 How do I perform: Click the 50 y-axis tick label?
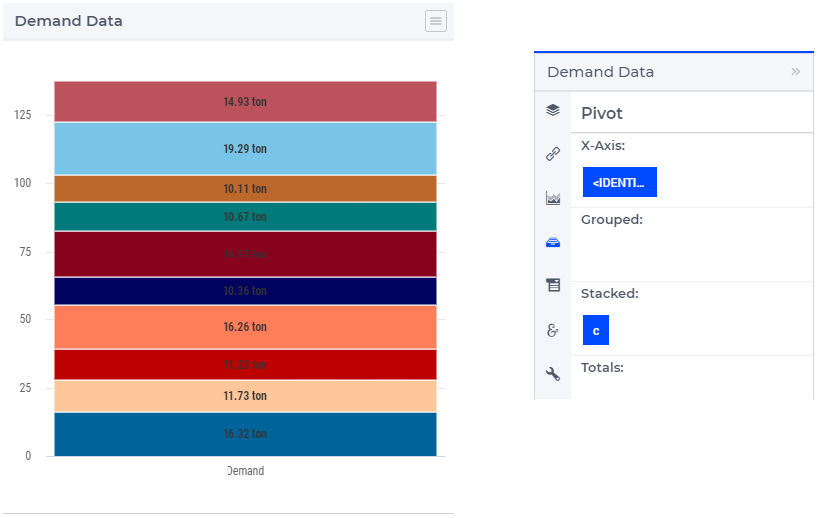pyautogui.click(x=25, y=319)
